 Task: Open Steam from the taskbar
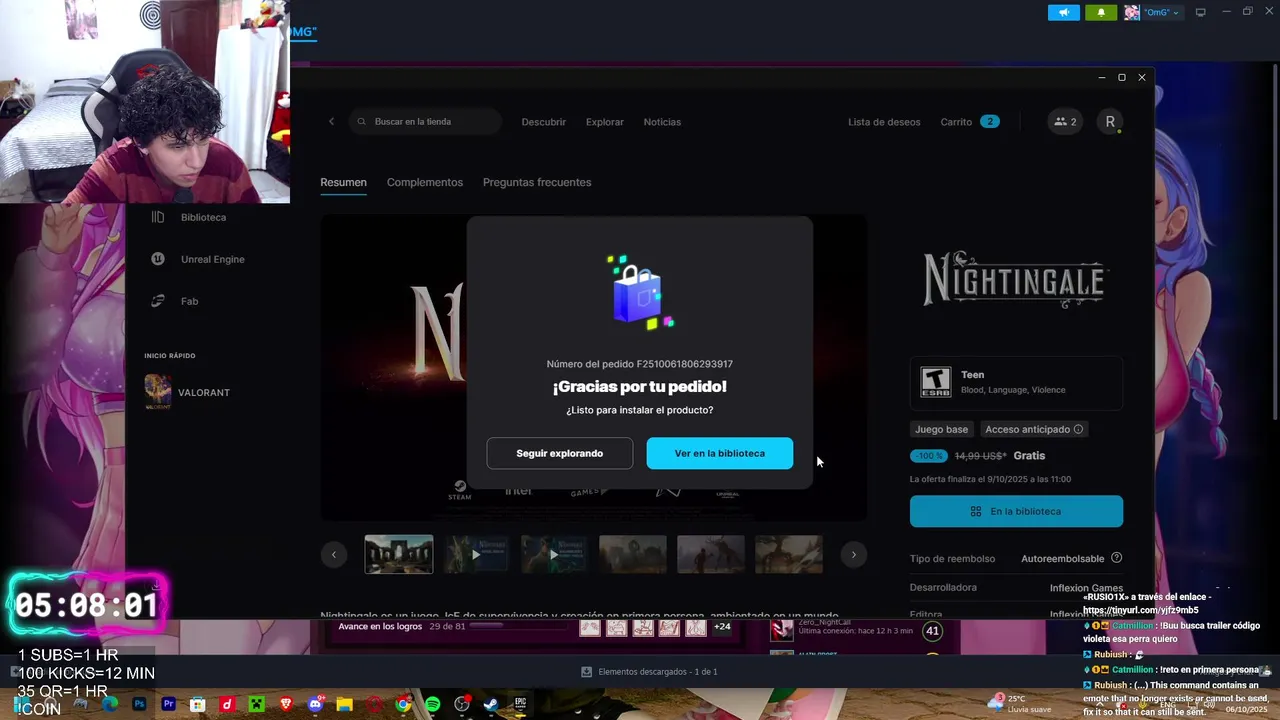[491, 704]
